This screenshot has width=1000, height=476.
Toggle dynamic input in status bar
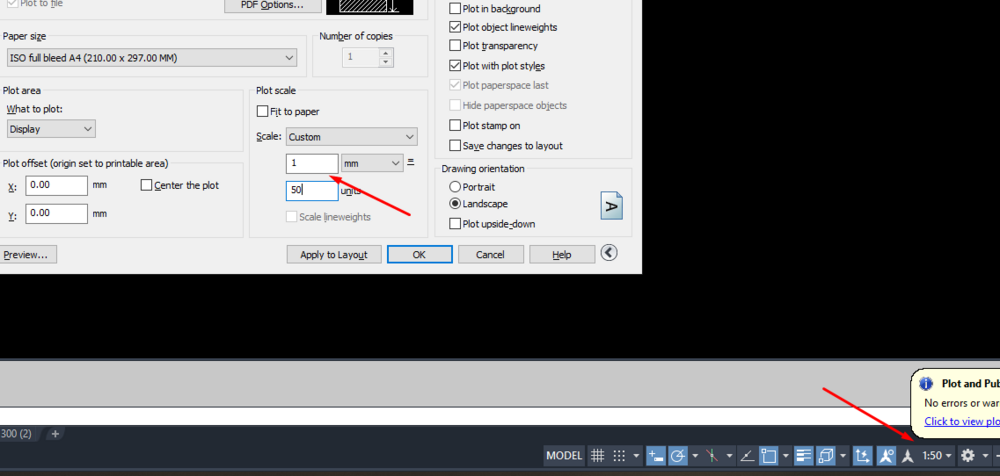pos(656,456)
